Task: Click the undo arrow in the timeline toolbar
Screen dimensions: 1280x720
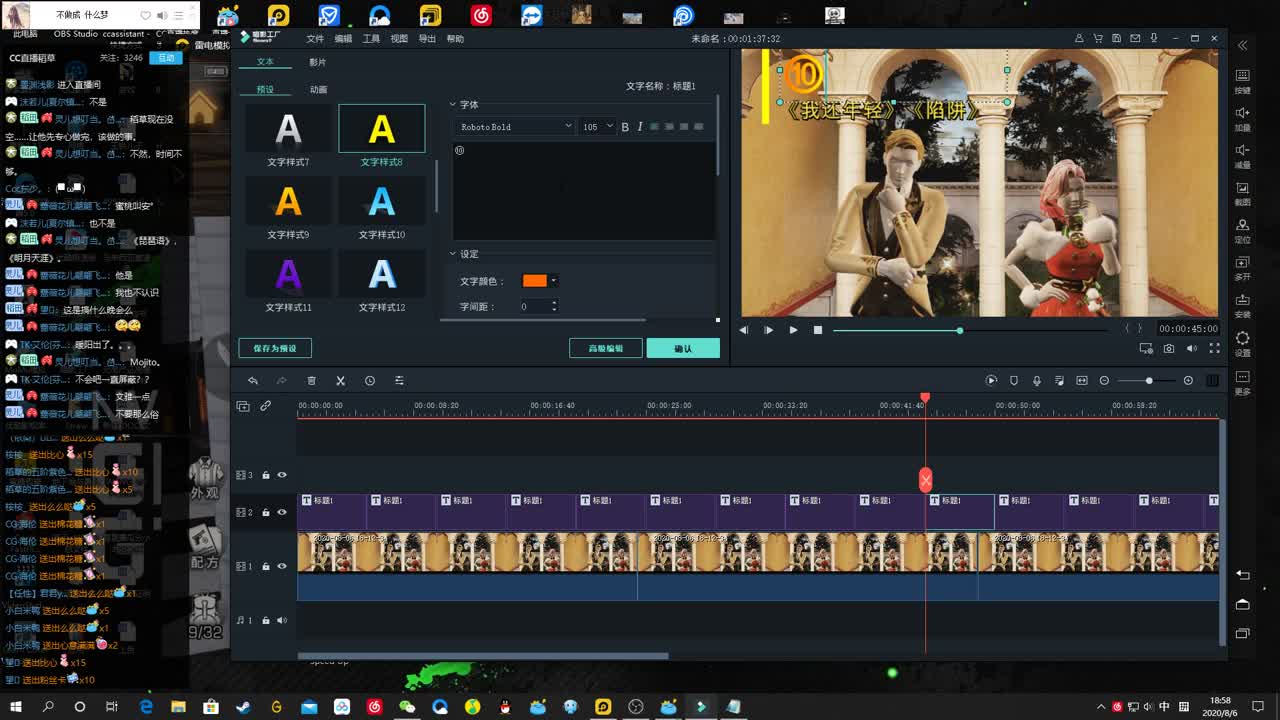Action: click(253, 381)
